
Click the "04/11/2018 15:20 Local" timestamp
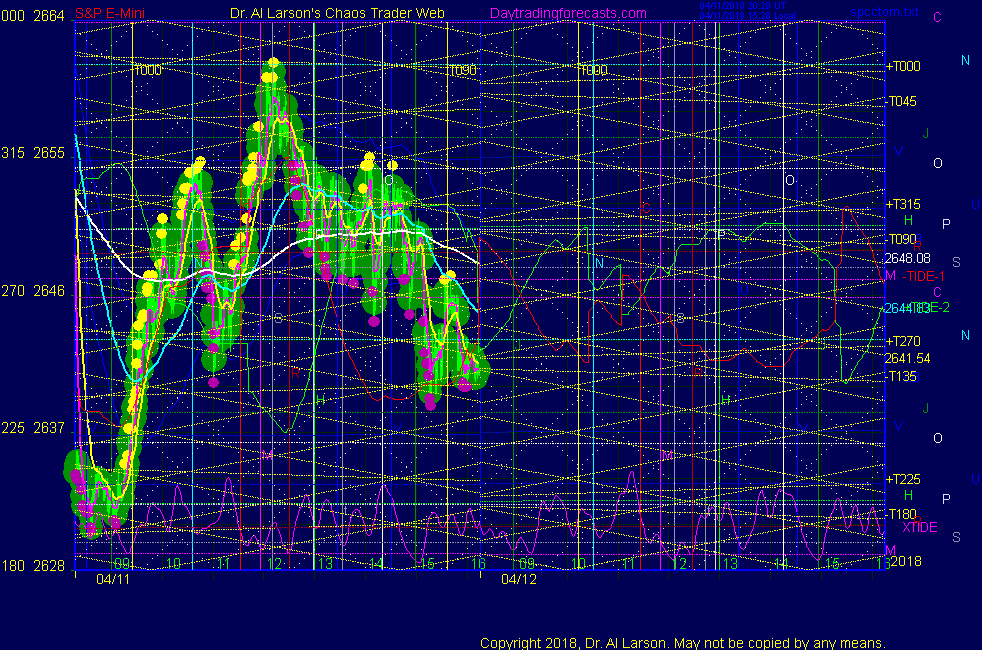pyautogui.click(x=748, y=16)
